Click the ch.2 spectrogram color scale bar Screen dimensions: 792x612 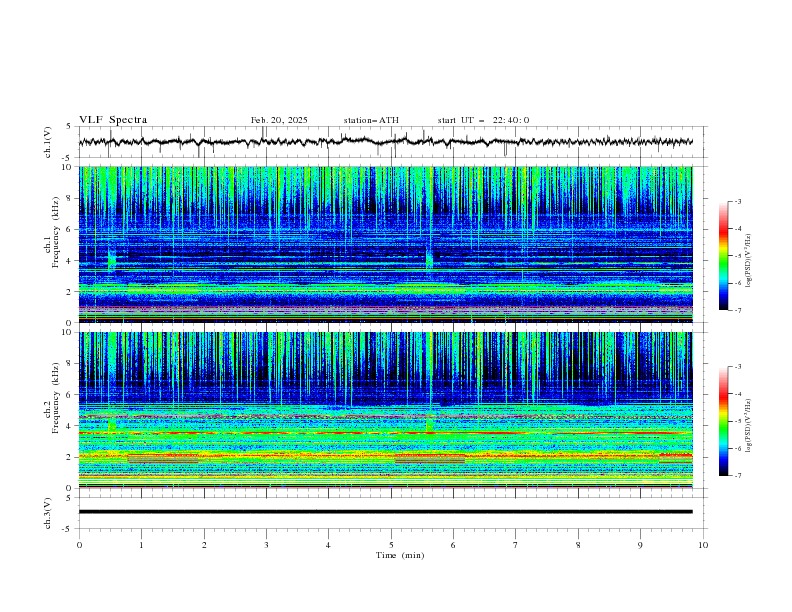click(724, 421)
